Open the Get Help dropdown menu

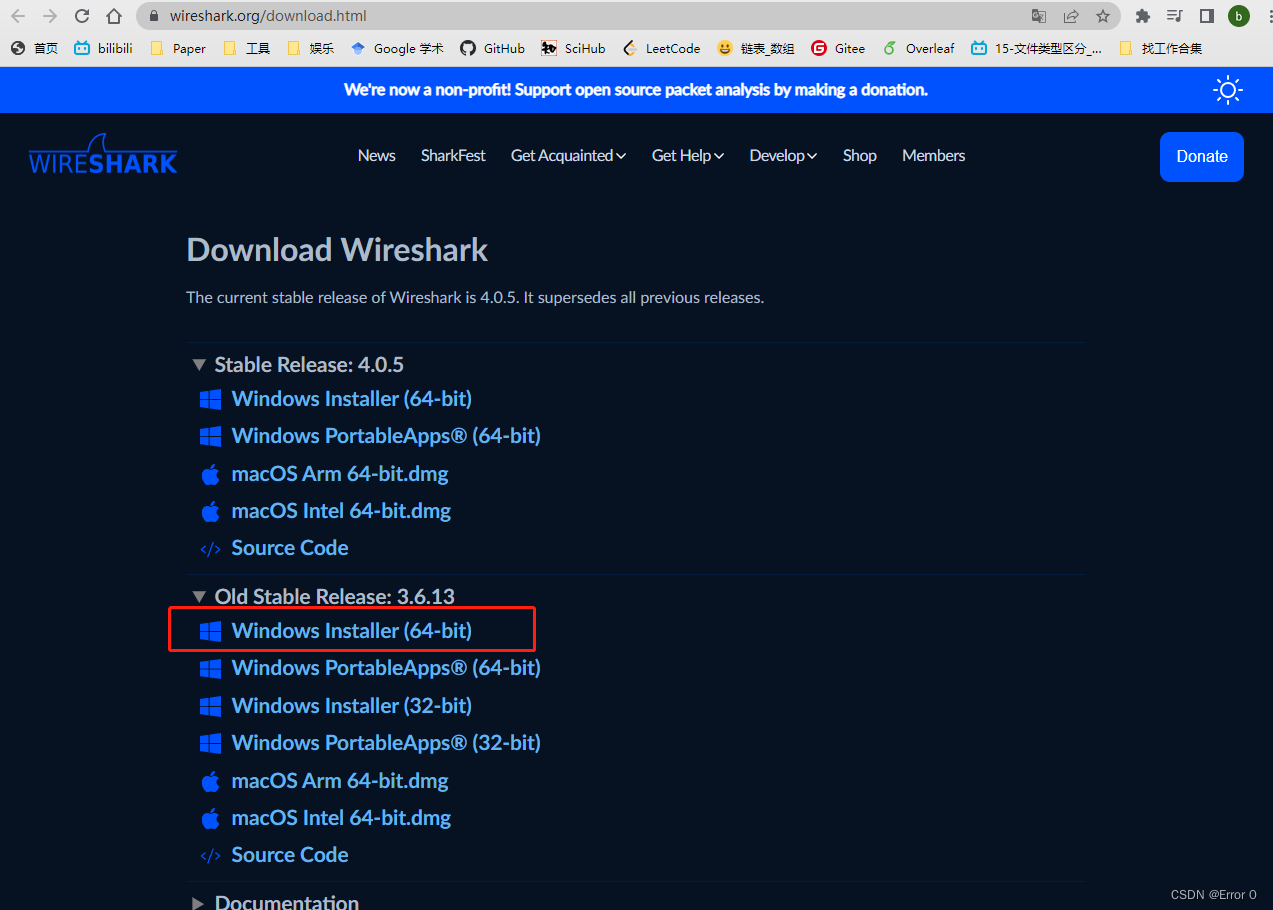(x=687, y=156)
